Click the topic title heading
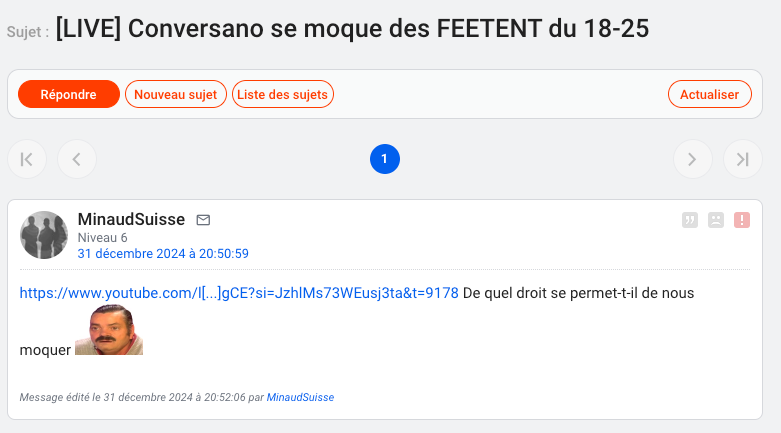The height and width of the screenshot is (433, 781). 352,28
